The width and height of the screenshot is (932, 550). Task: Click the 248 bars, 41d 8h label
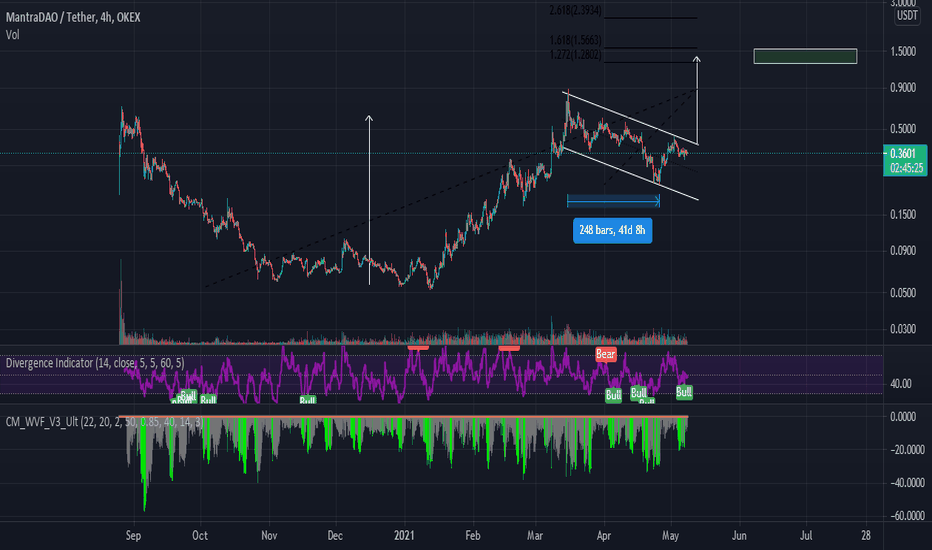click(612, 231)
